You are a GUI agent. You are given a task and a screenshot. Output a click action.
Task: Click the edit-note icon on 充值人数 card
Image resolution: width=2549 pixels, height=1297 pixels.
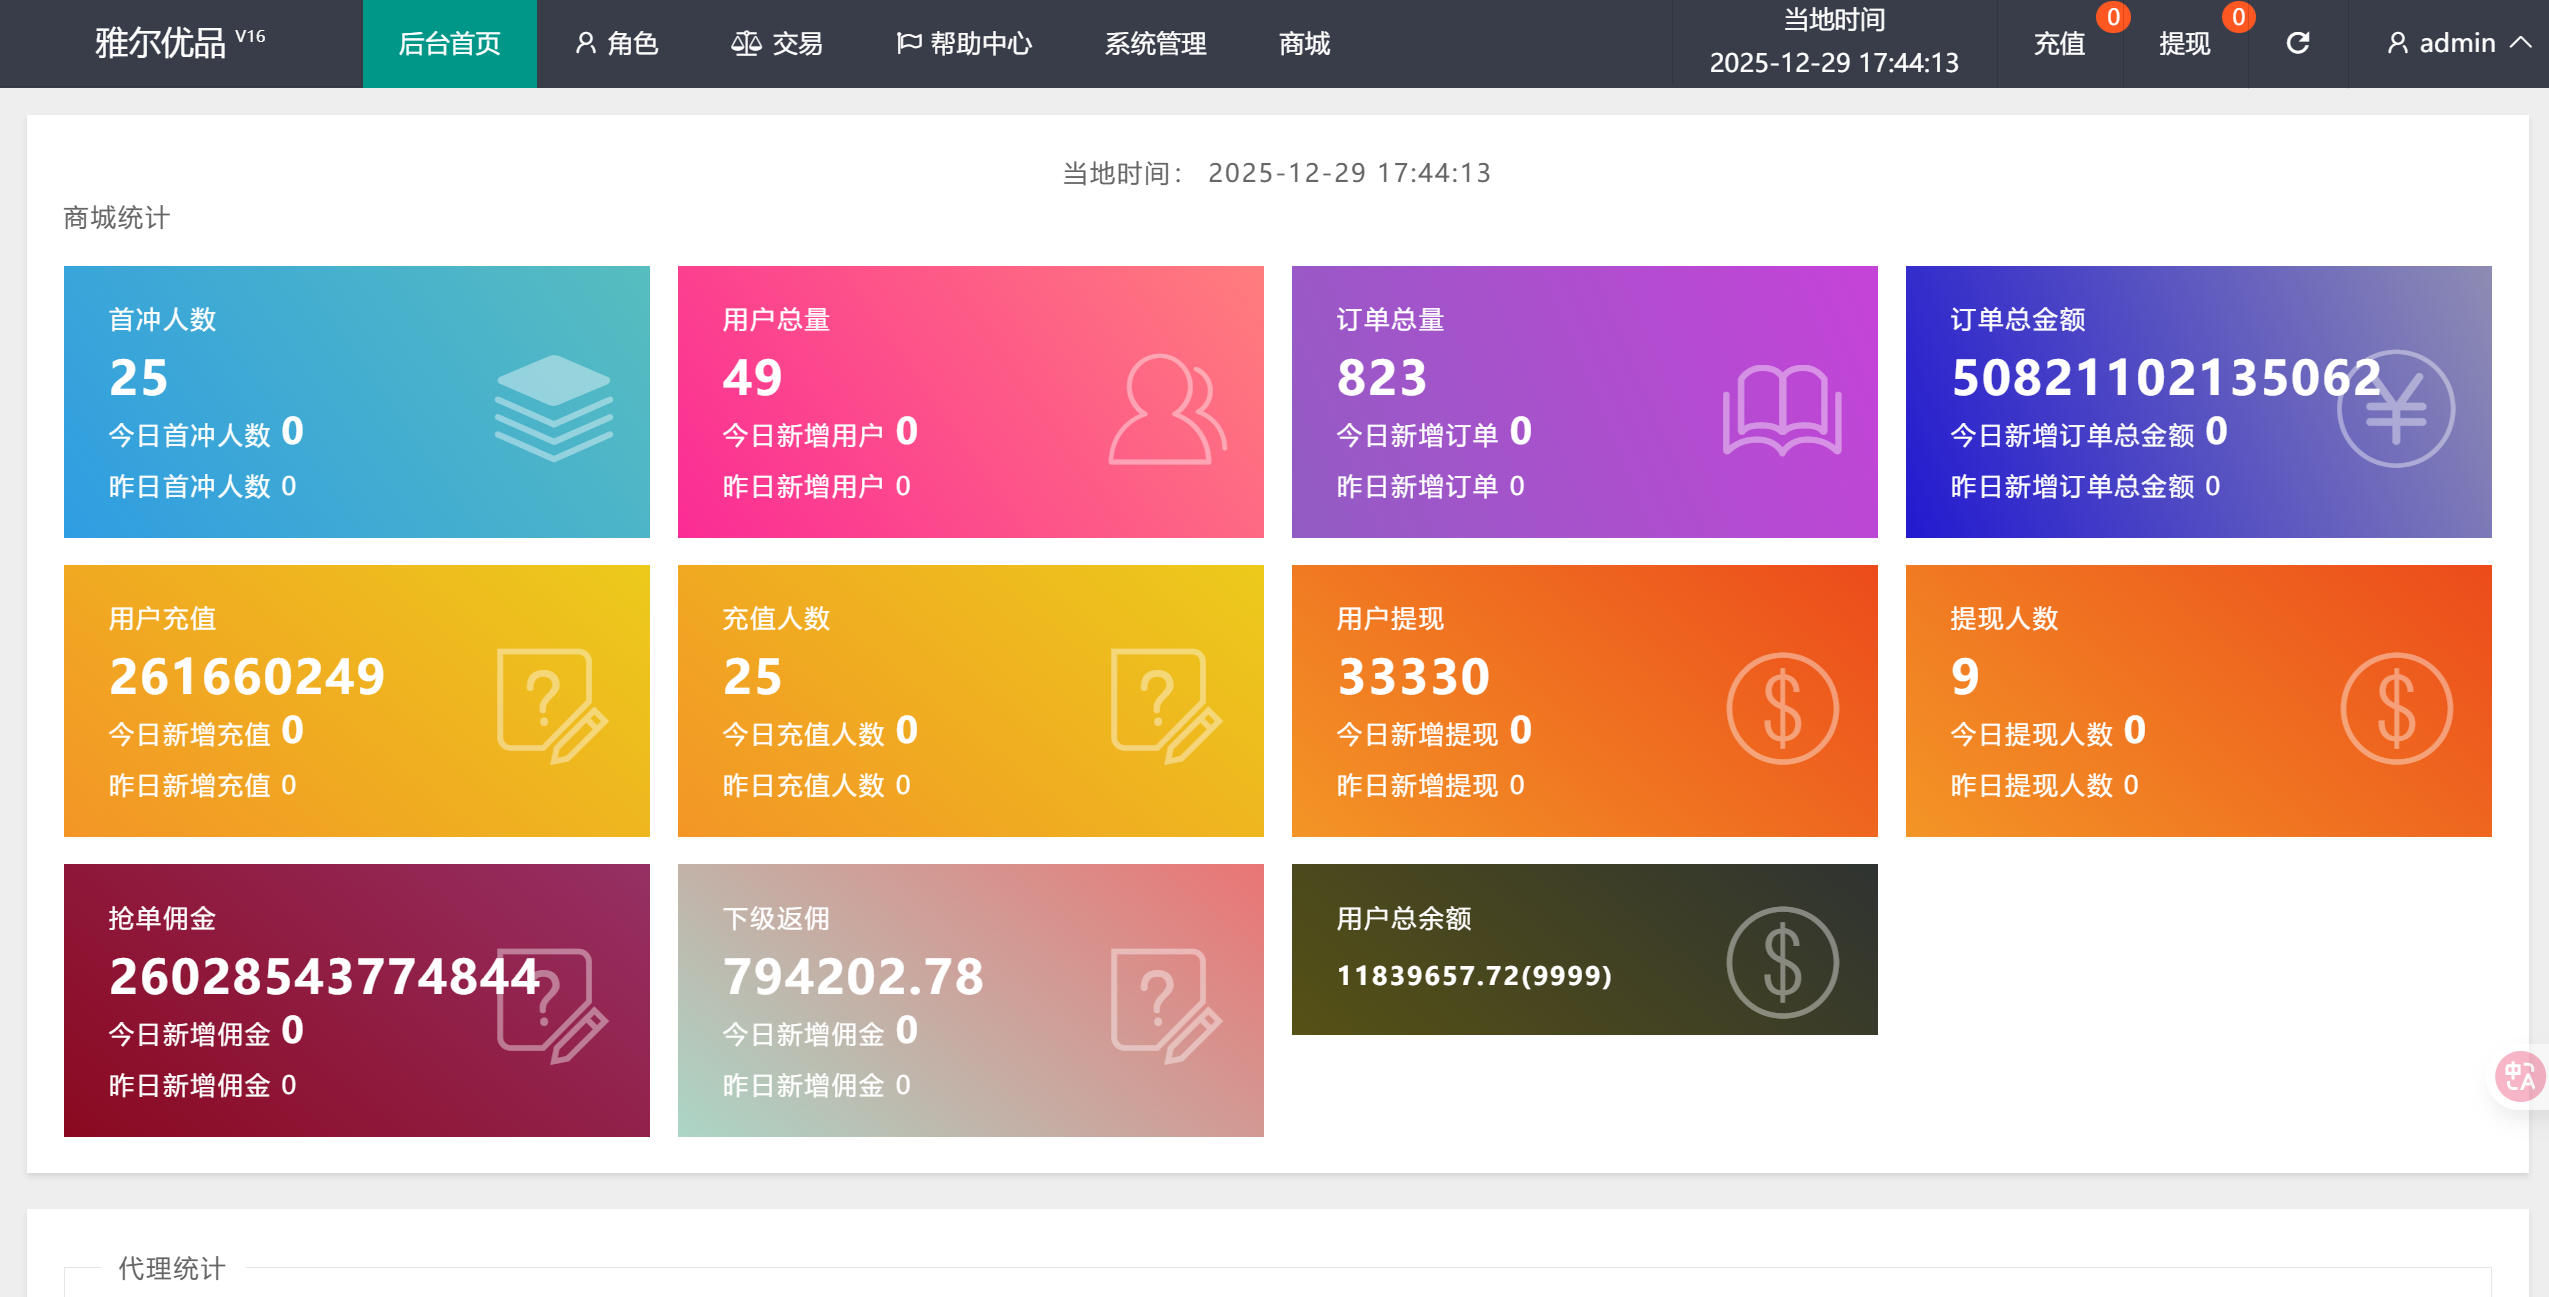pyautogui.click(x=1166, y=706)
